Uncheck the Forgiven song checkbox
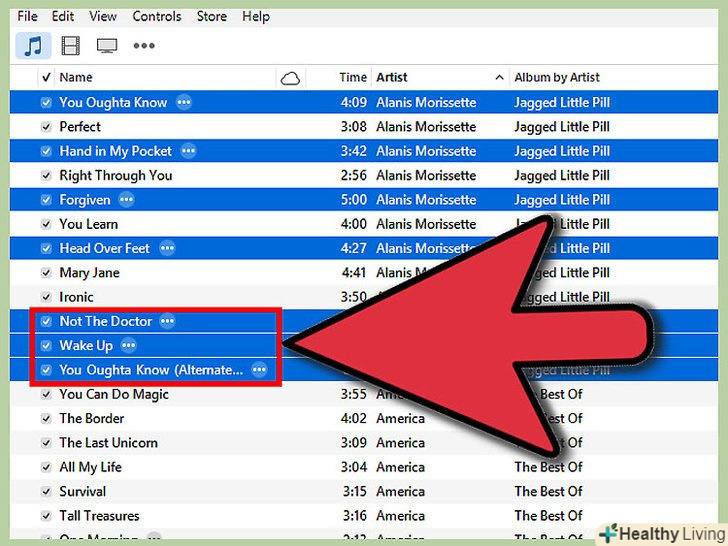The height and width of the screenshot is (546, 728). (46, 200)
